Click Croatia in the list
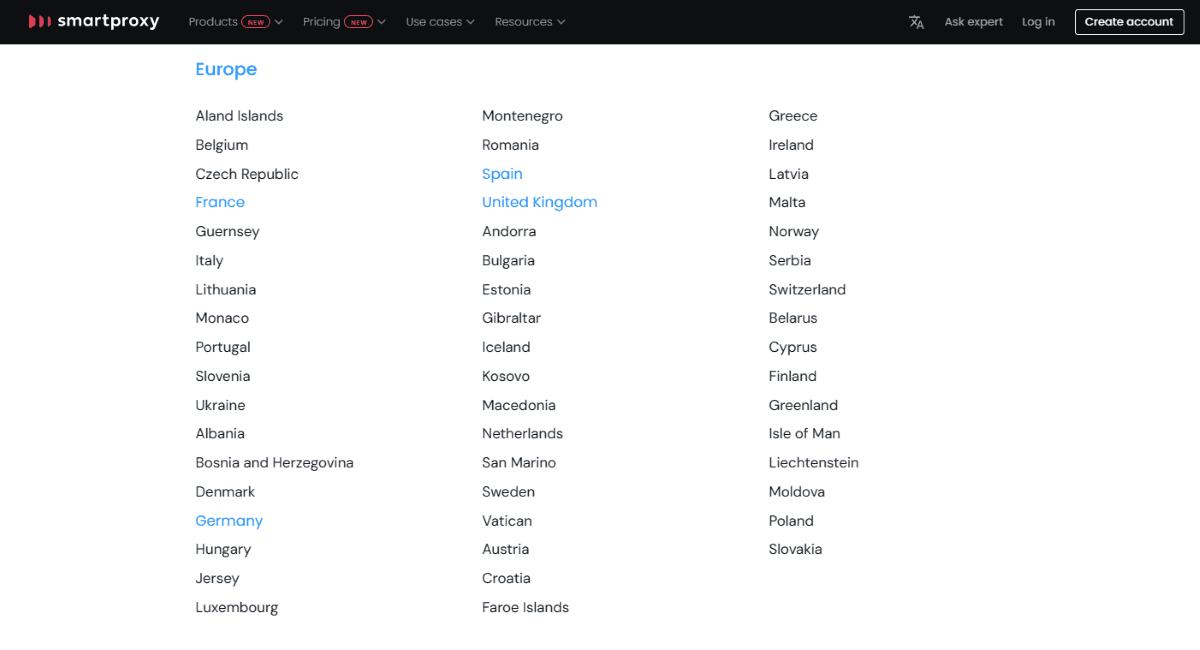This screenshot has height=650, width=1200. point(506,578)
